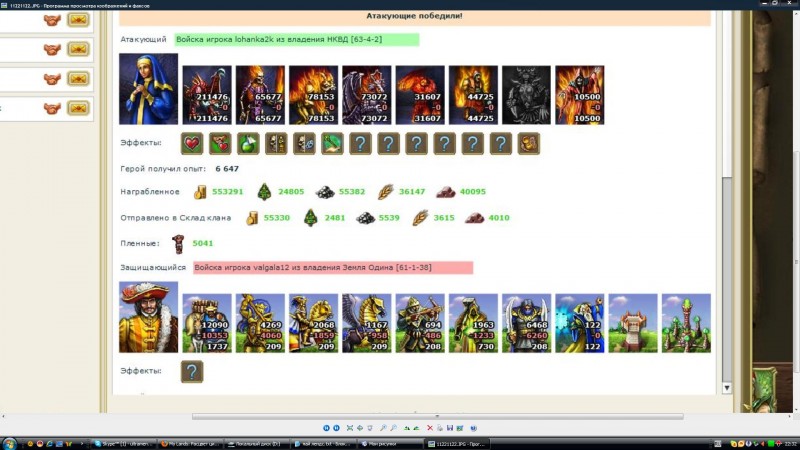Click the prisoners icon beside 5041
The height and width of the screenshot is (450, 800).
(x=178, y=243)
